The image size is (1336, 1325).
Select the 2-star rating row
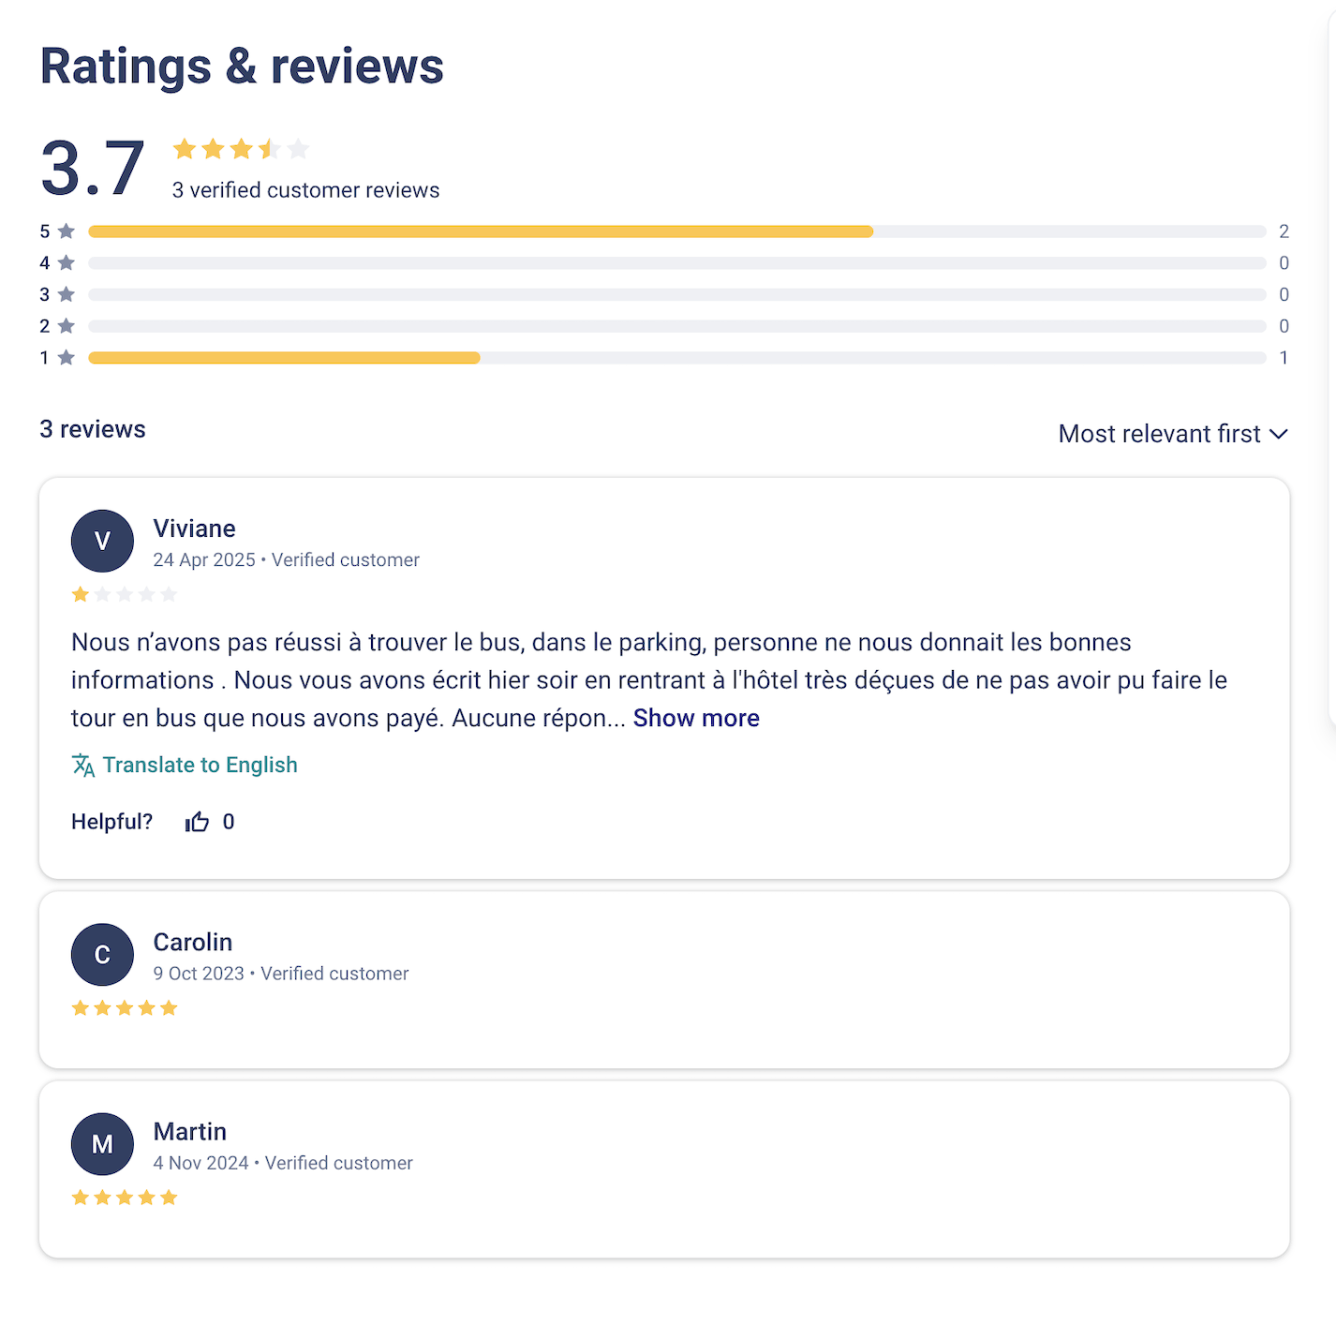coord(676,326)
